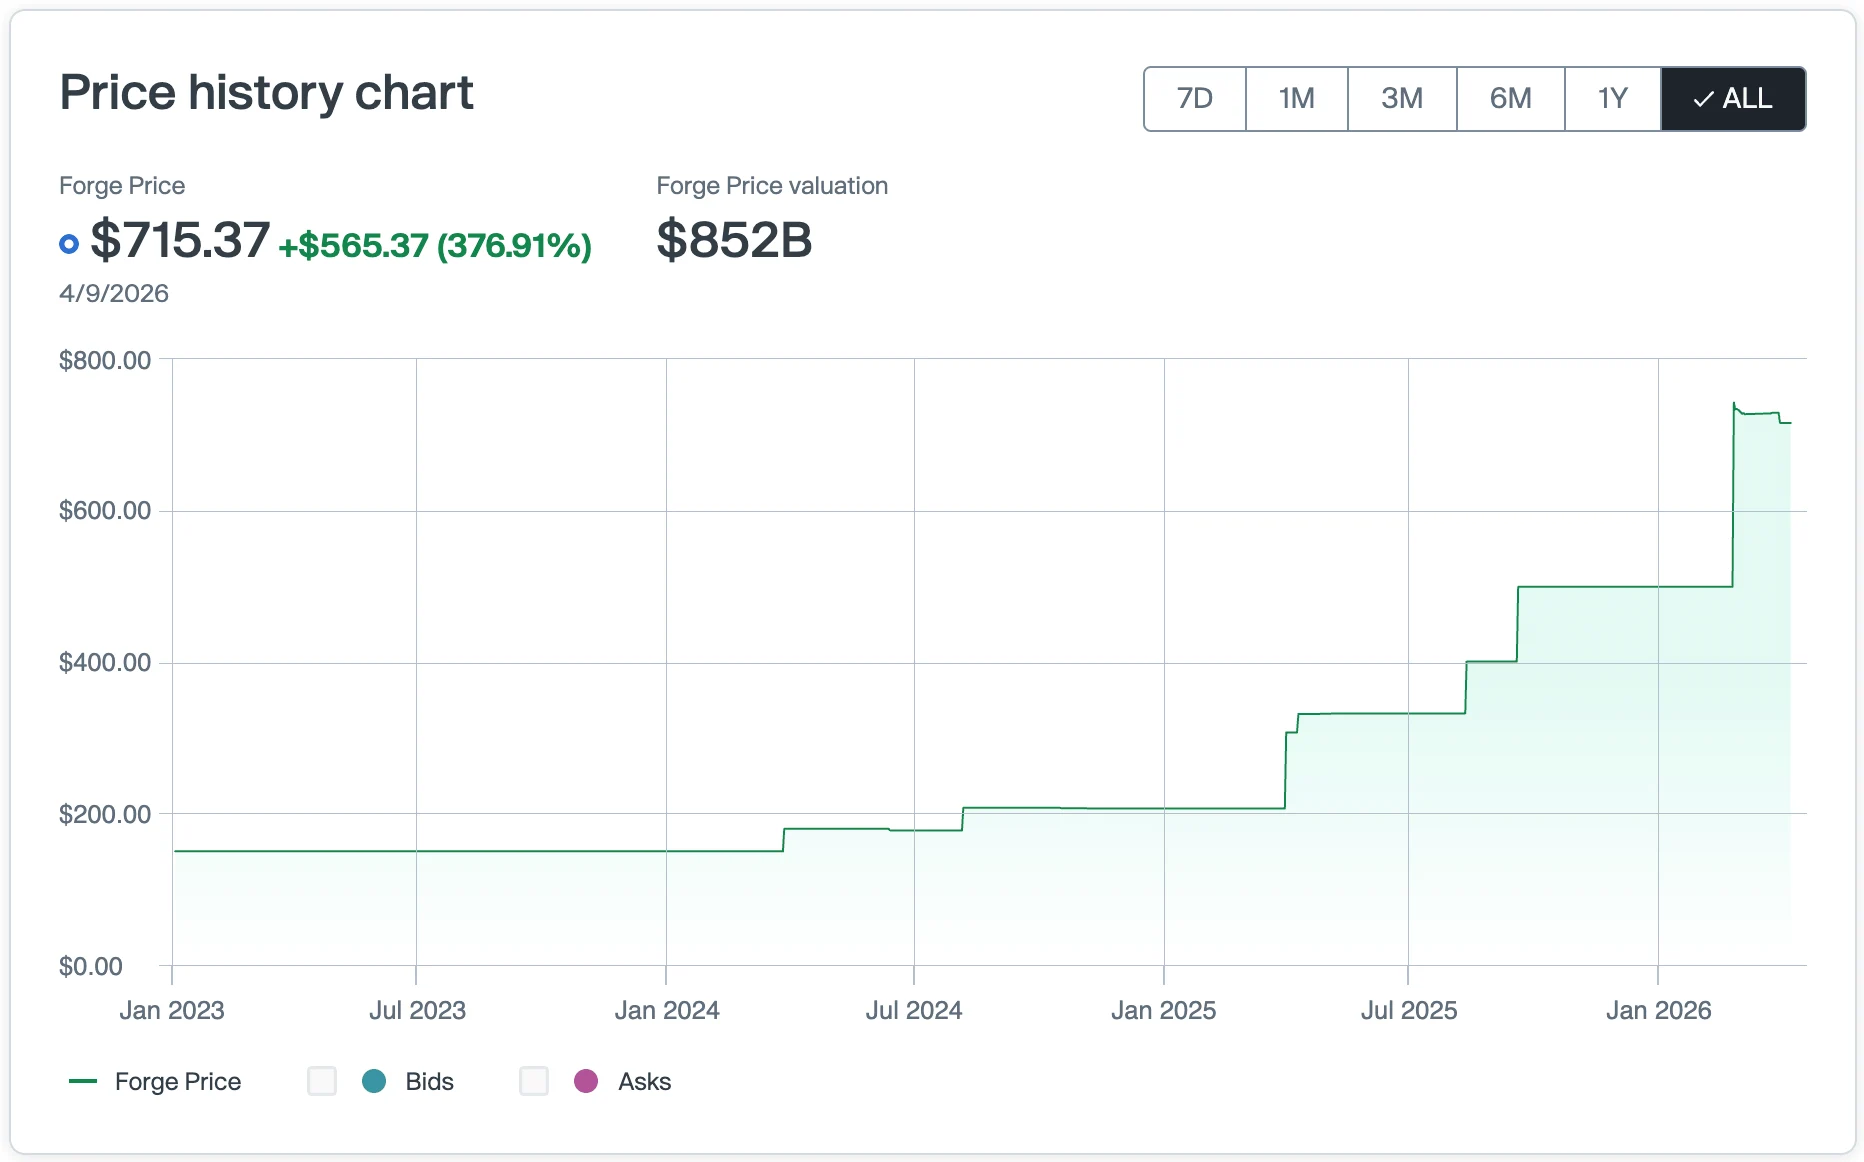This screenshot has height=1162, width=1864.
Task: Click the green Forge Price legend line
Action: pyautogui.click(x=83, y=1081)
